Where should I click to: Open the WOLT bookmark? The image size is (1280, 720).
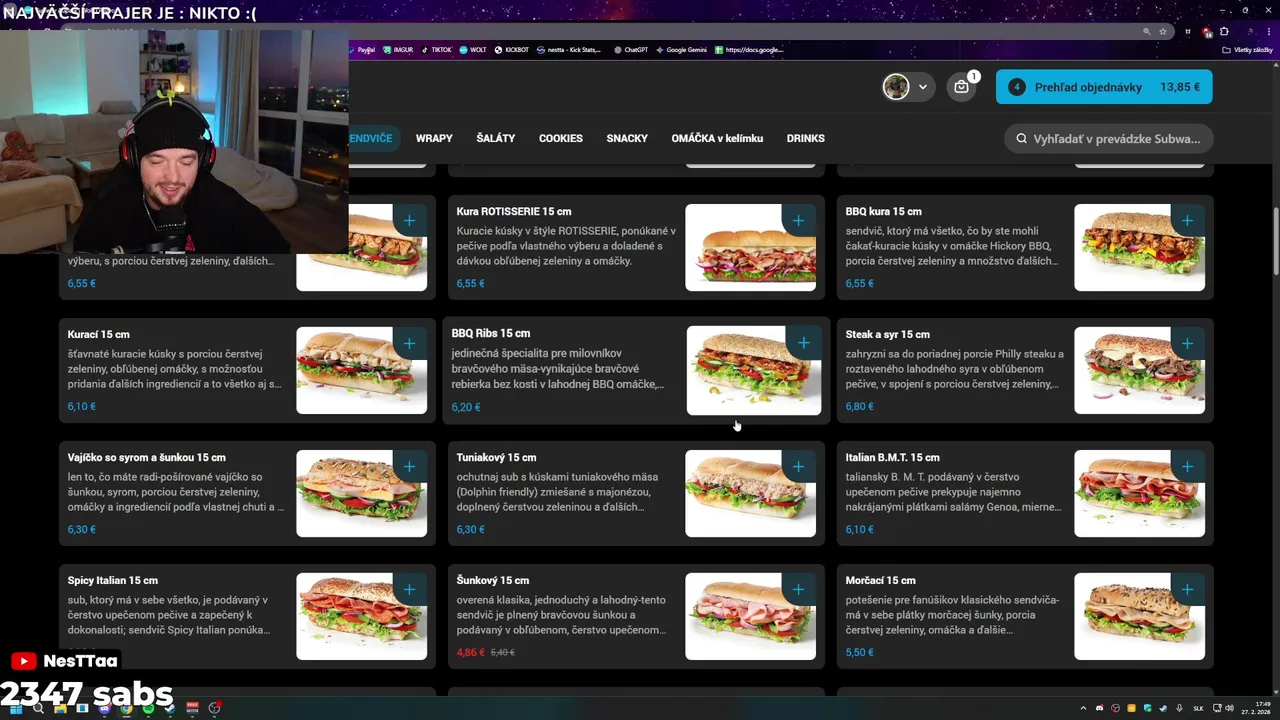[473, 49]
